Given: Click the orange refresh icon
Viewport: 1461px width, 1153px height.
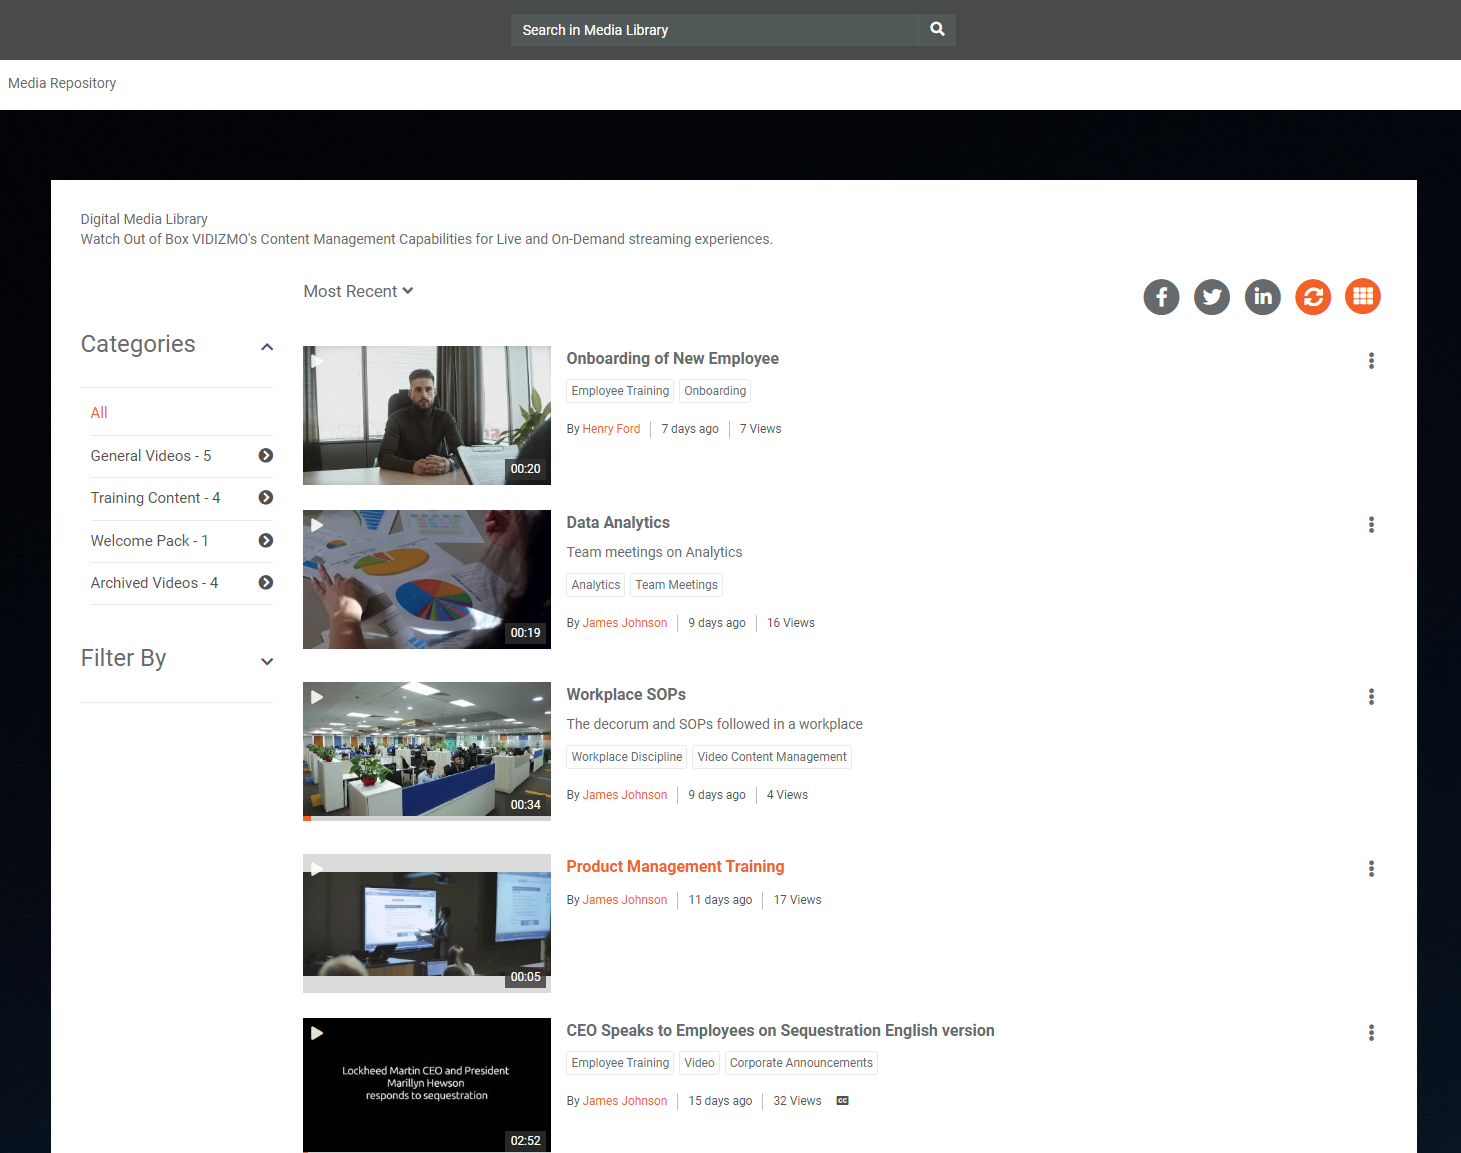Looking at the screenshot, I should (1313, 297).
